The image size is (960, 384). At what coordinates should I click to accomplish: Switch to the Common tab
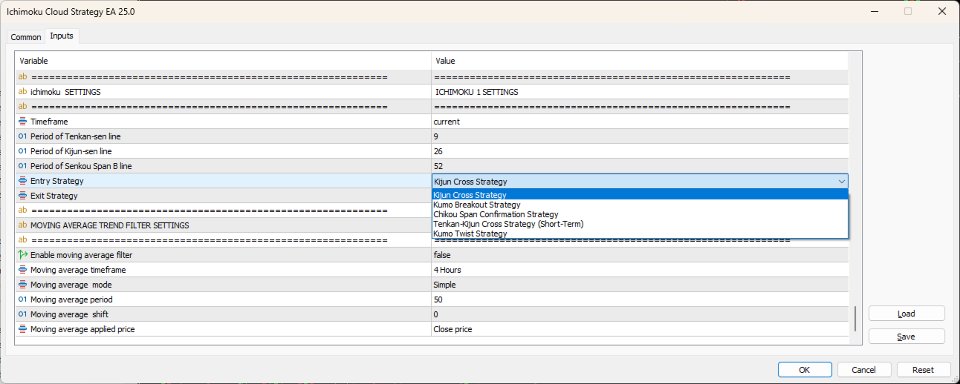[26, 37]
